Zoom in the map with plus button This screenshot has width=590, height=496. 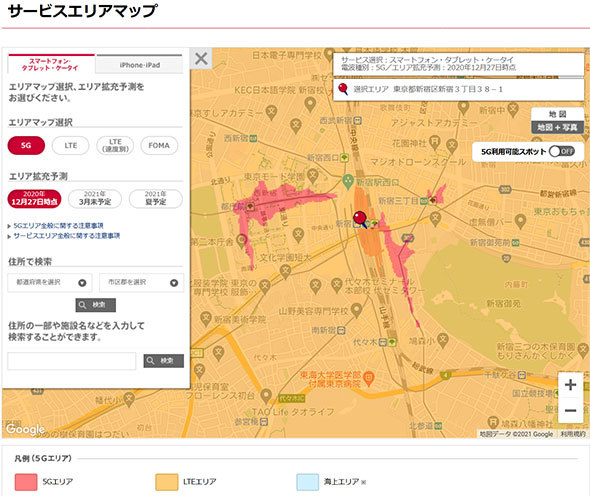tap(570, 385)
